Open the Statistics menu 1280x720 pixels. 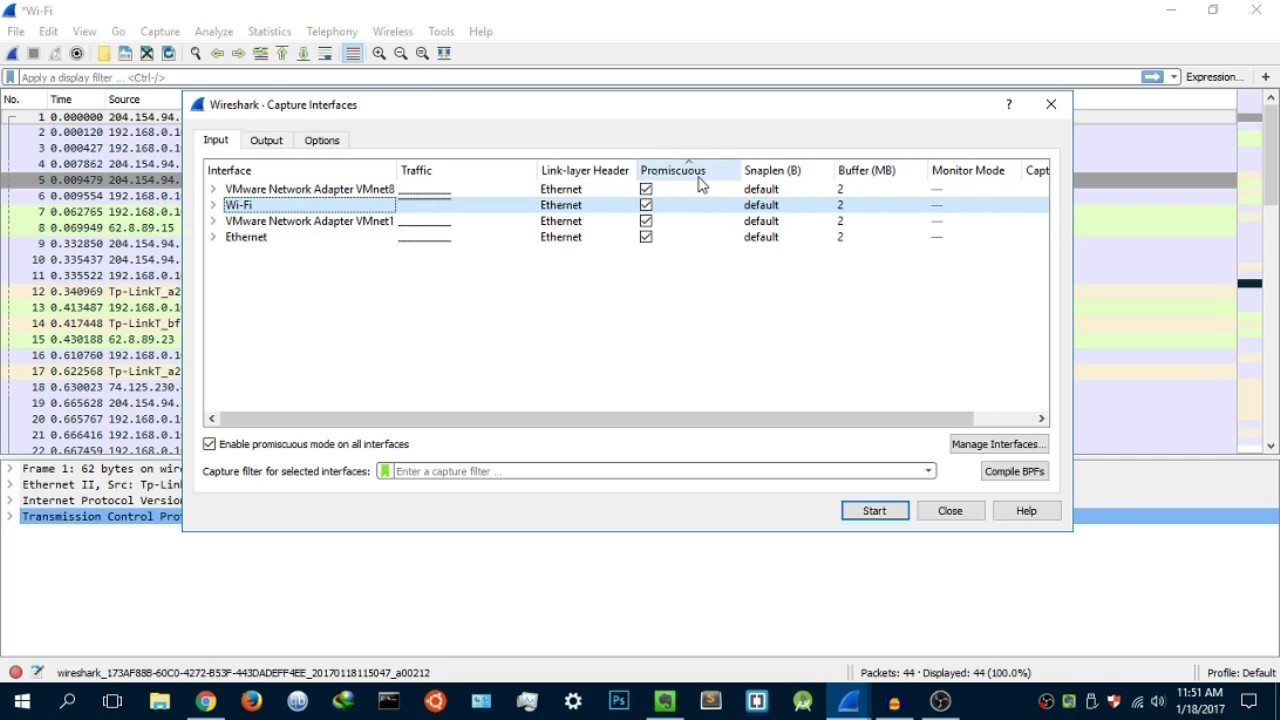pos(269,32)
